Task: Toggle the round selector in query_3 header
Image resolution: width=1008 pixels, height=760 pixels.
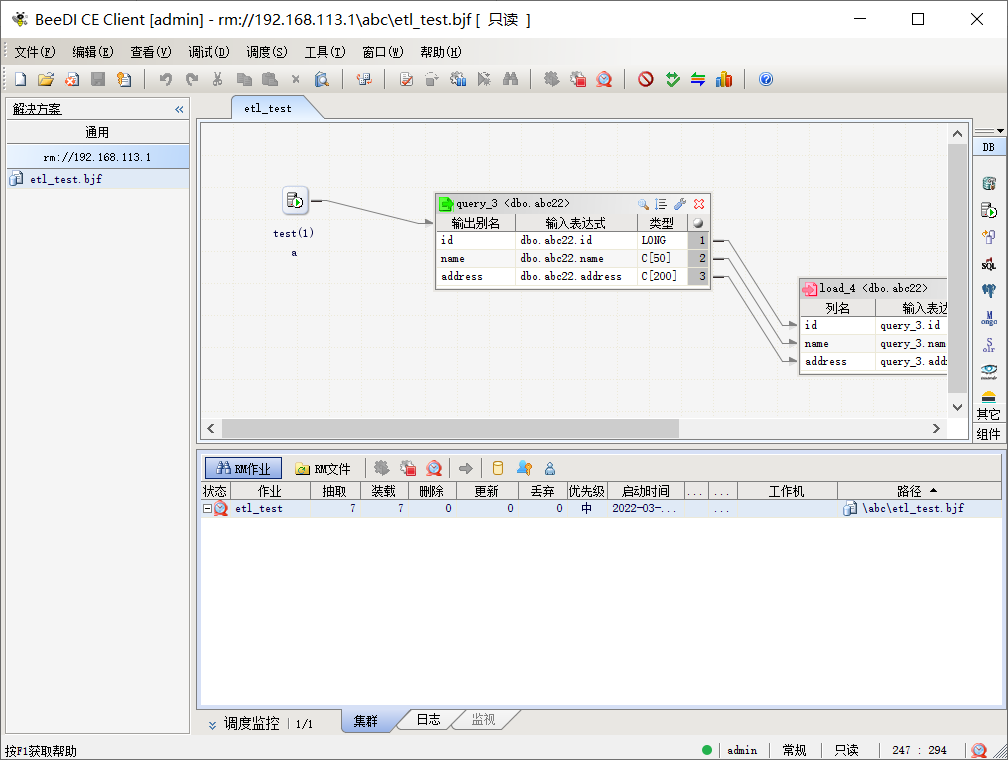Action: [x=698, y=223]
